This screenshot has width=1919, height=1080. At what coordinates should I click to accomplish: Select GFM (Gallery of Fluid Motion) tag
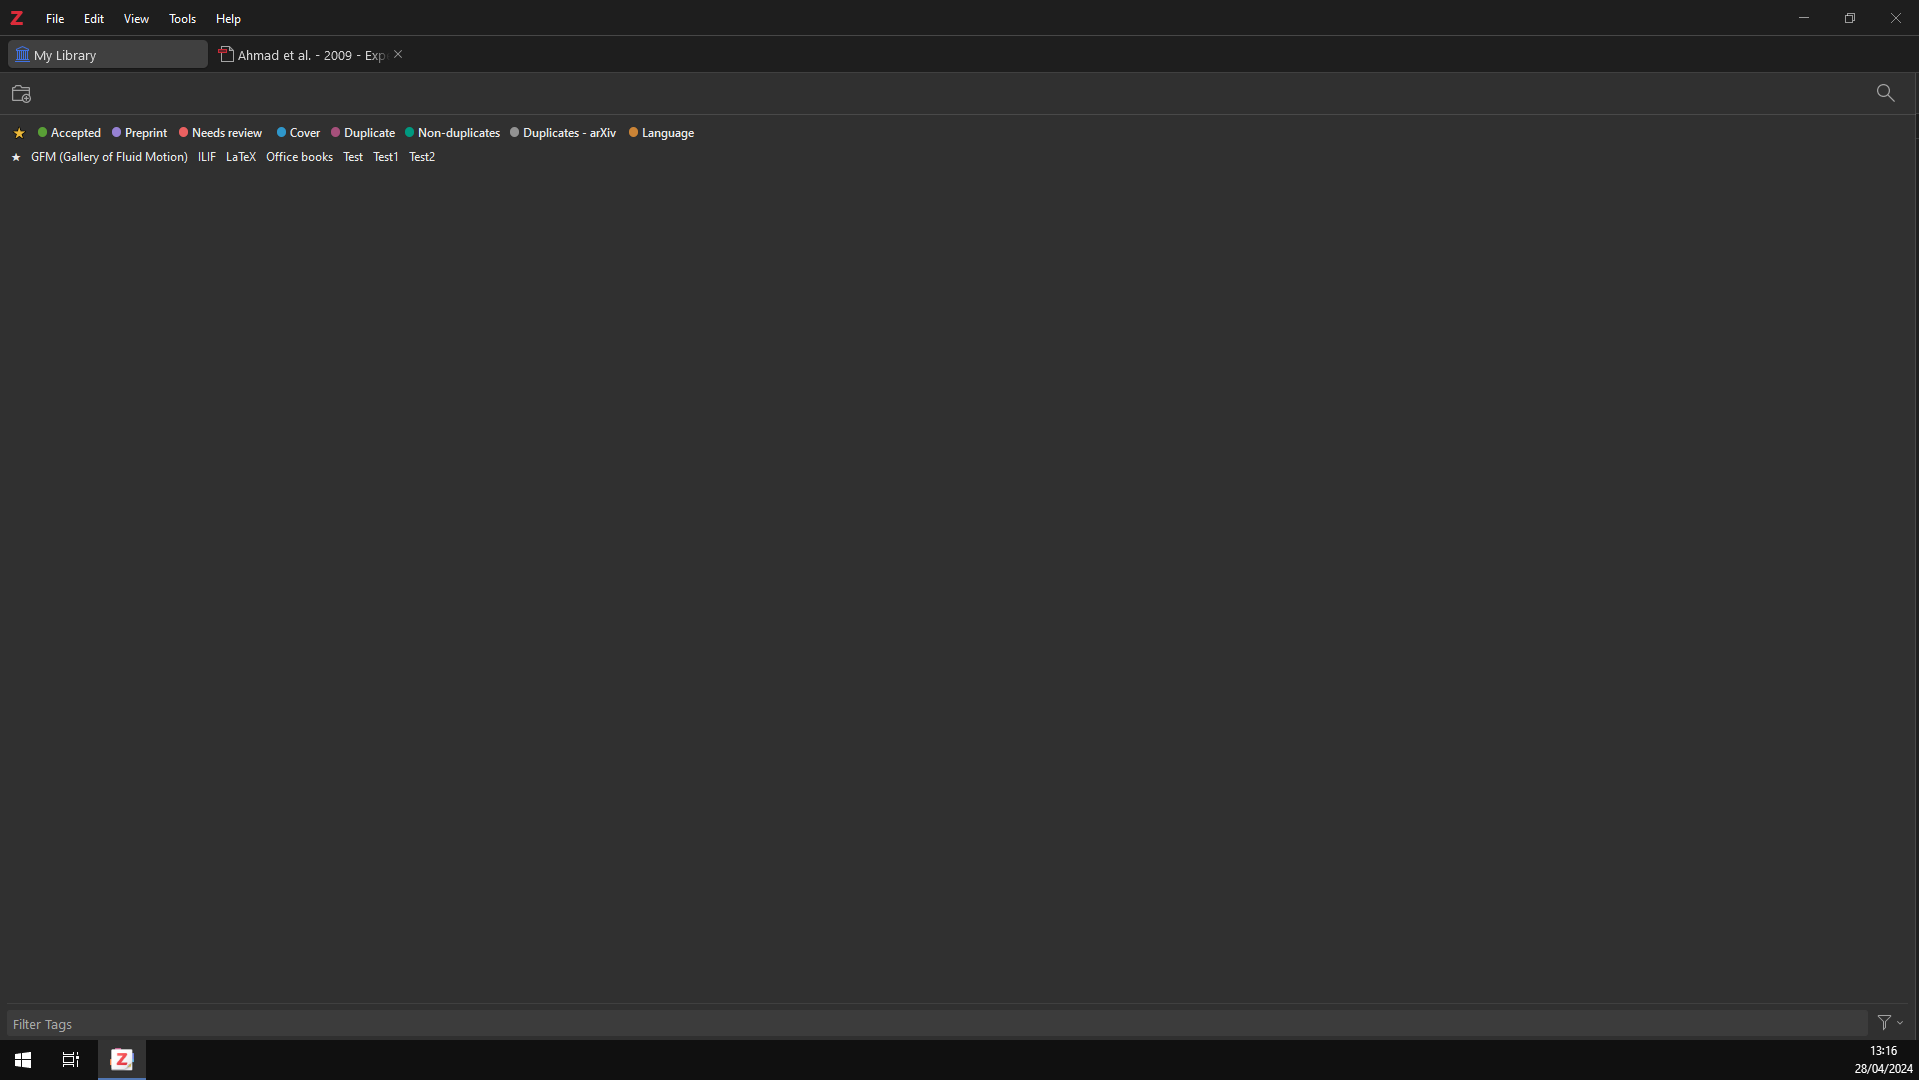[109, 157]
